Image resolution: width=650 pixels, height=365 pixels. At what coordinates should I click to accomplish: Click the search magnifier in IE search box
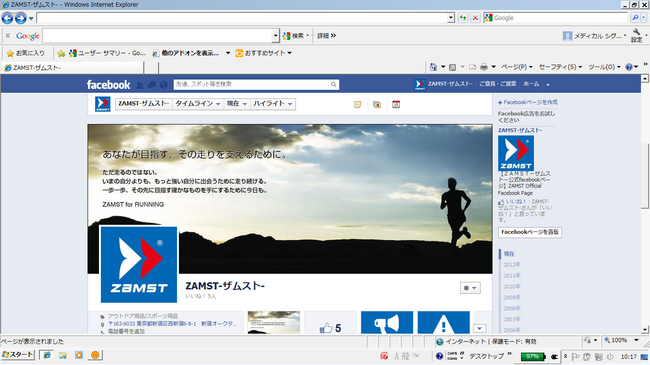pos(635,18)
